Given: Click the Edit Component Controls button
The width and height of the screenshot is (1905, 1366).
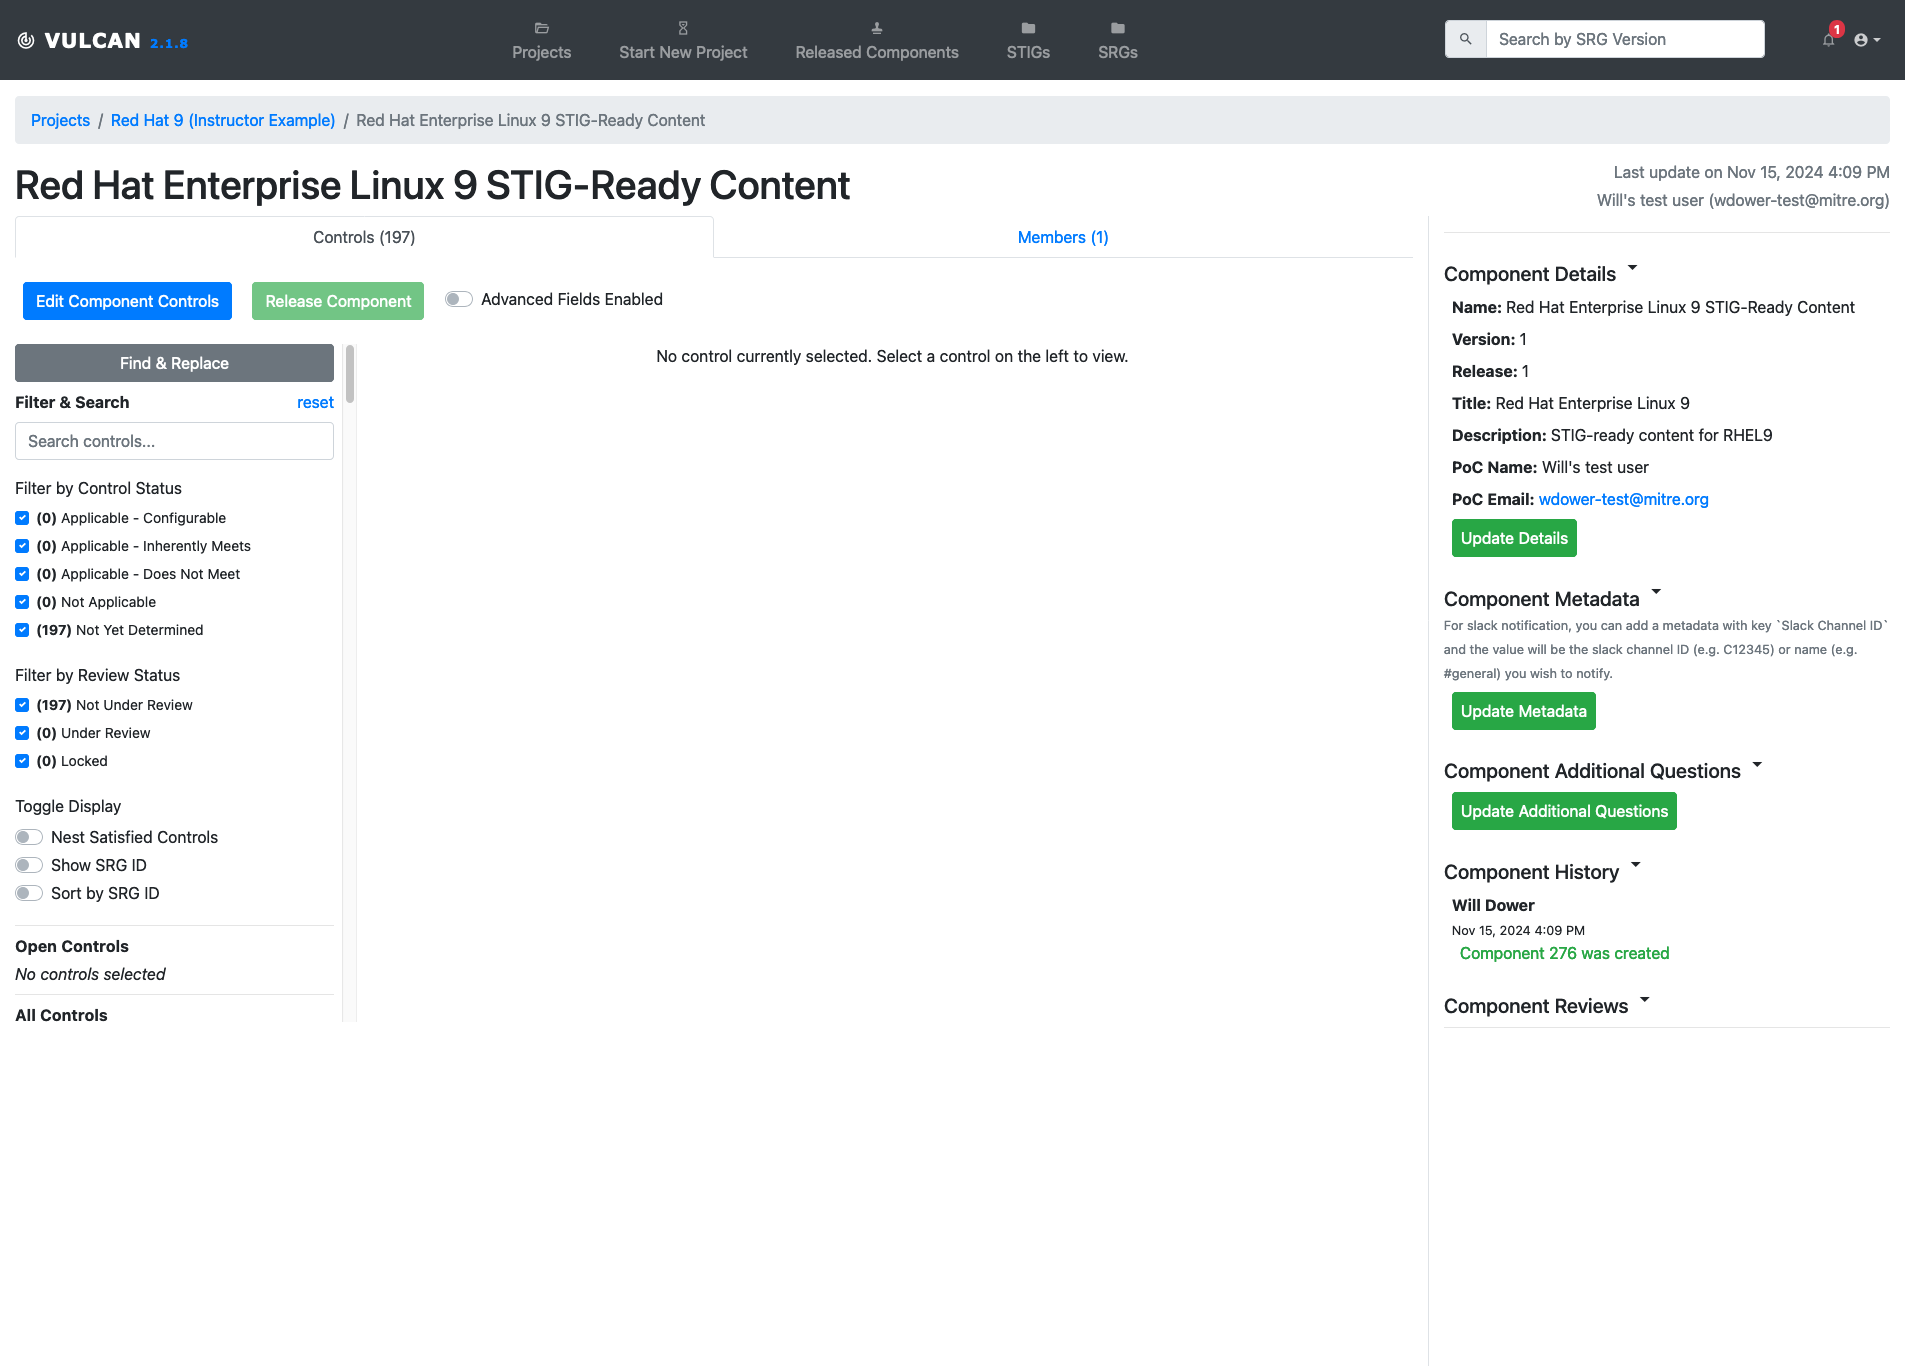Looking at the screenshot, I should [x=127, y=301].
